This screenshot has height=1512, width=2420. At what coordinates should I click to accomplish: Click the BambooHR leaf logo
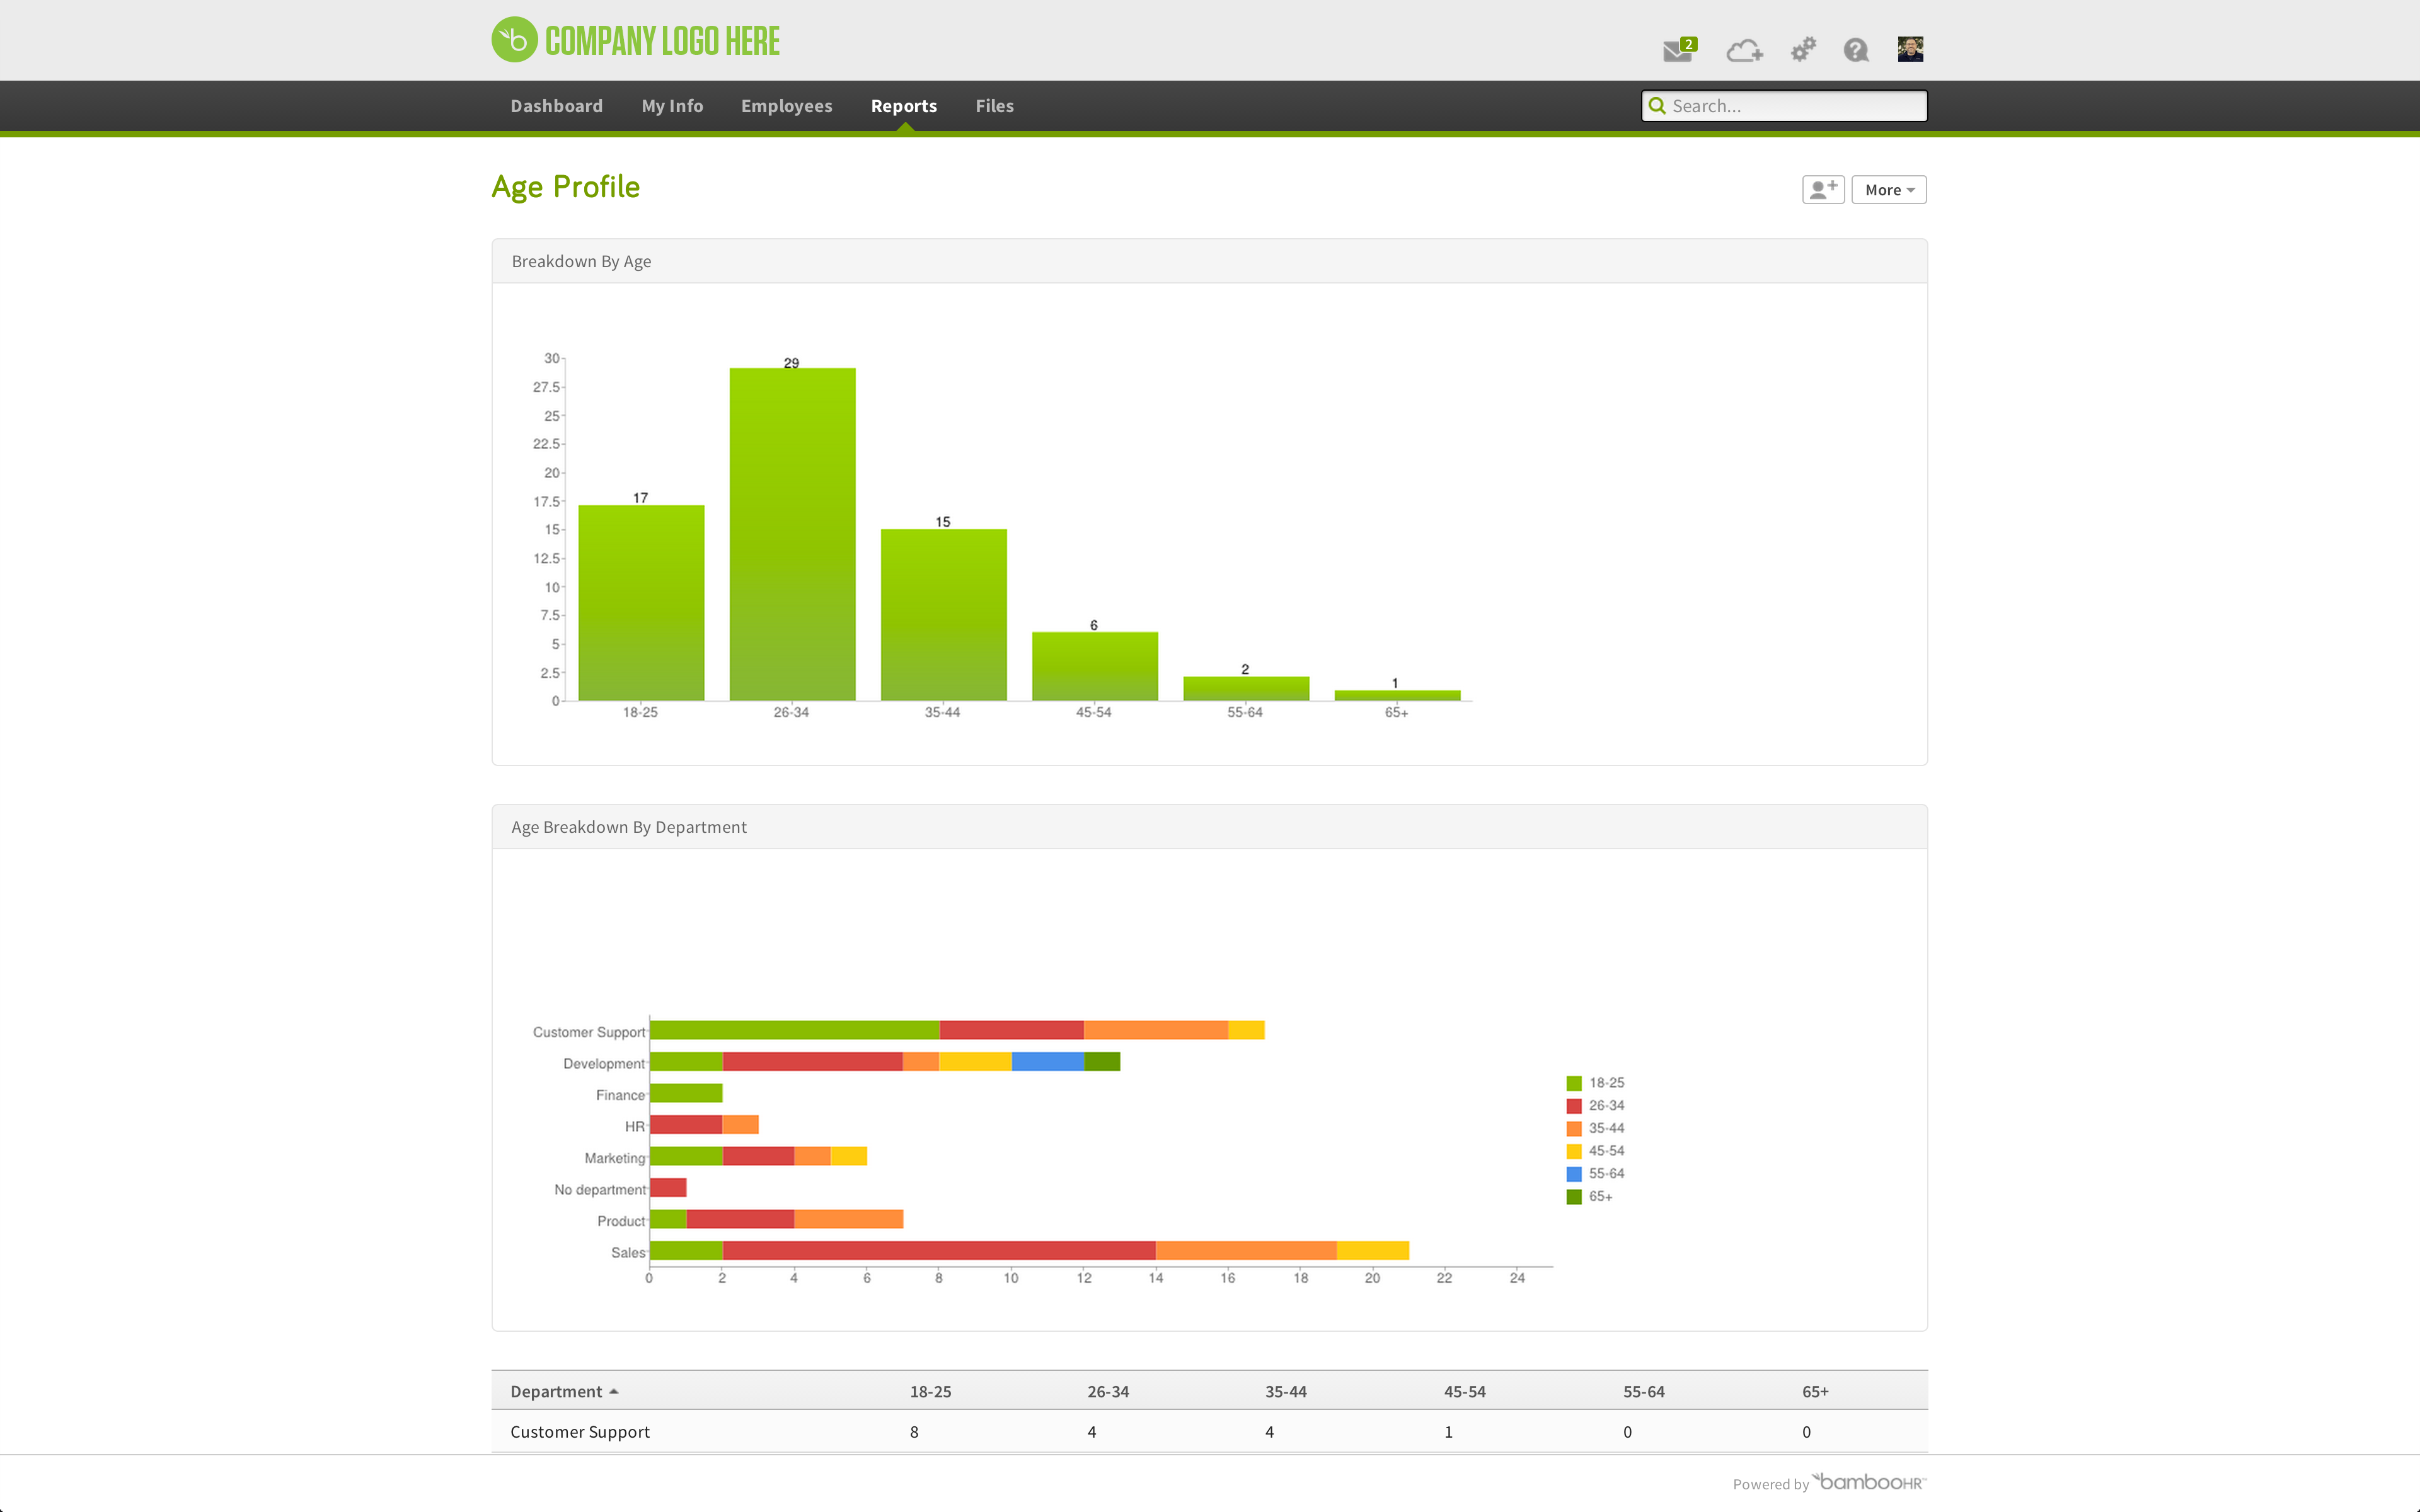514,40
